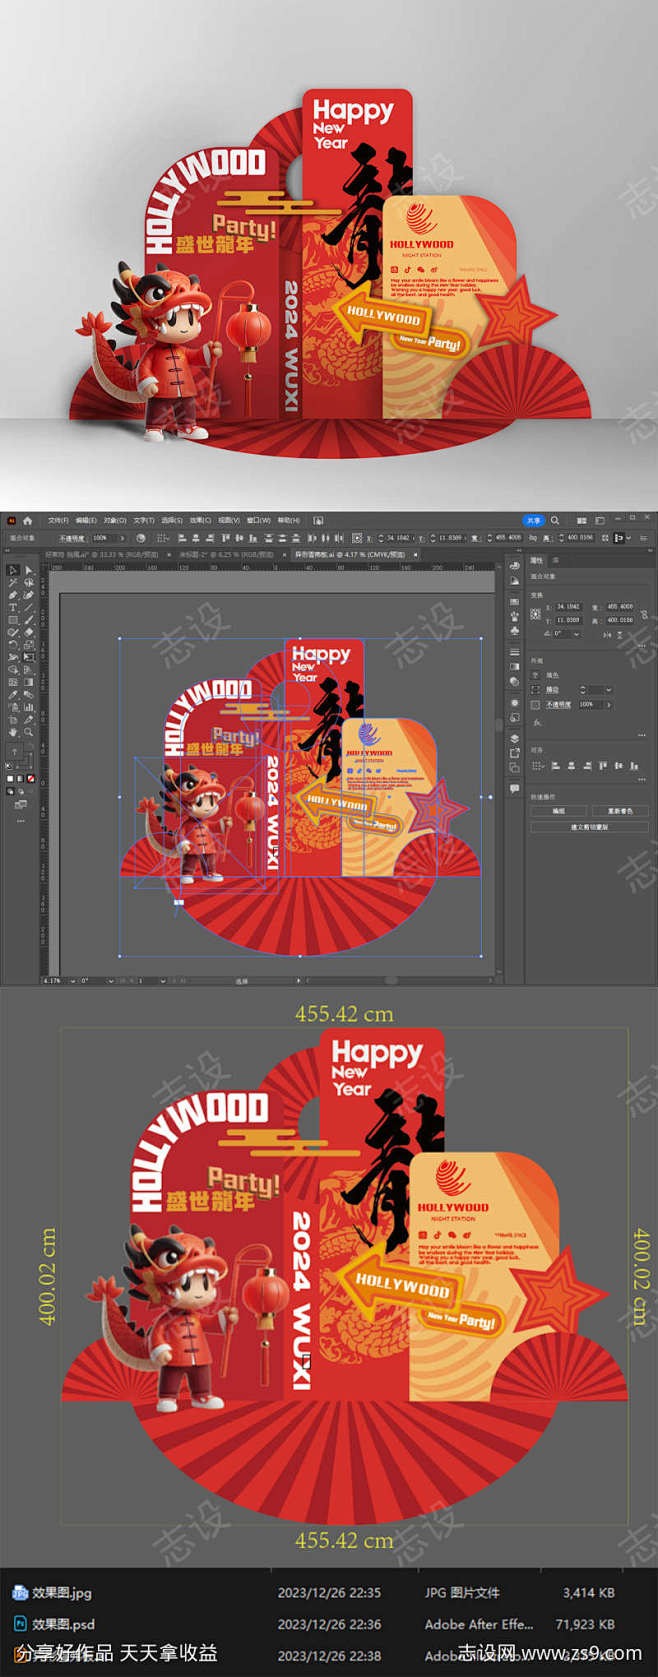Switch to the 属性 panel tab
Image resolution: width=658 pixels, height=1677 pixels.
point(537,561)
